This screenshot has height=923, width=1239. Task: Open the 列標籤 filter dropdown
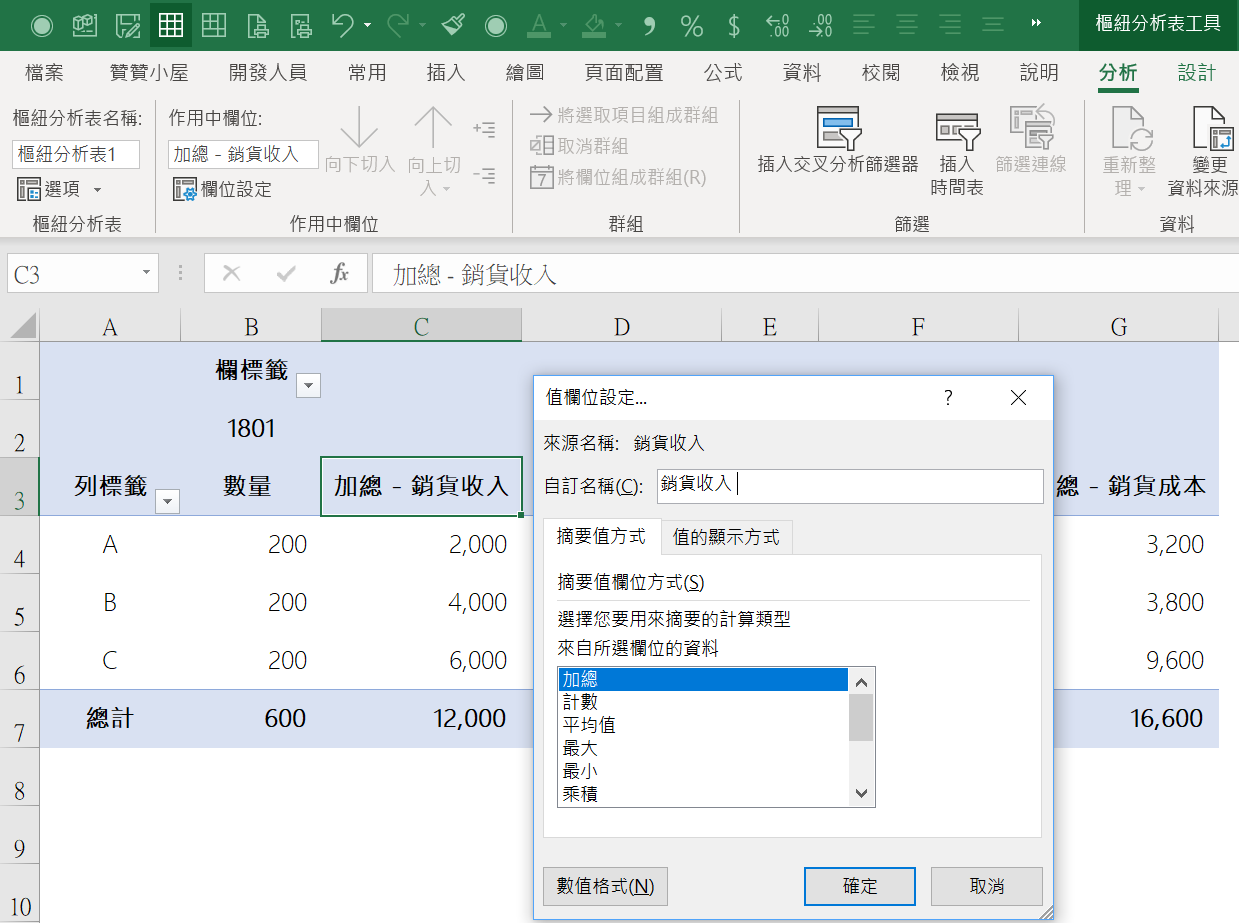[x=168, y=502]
